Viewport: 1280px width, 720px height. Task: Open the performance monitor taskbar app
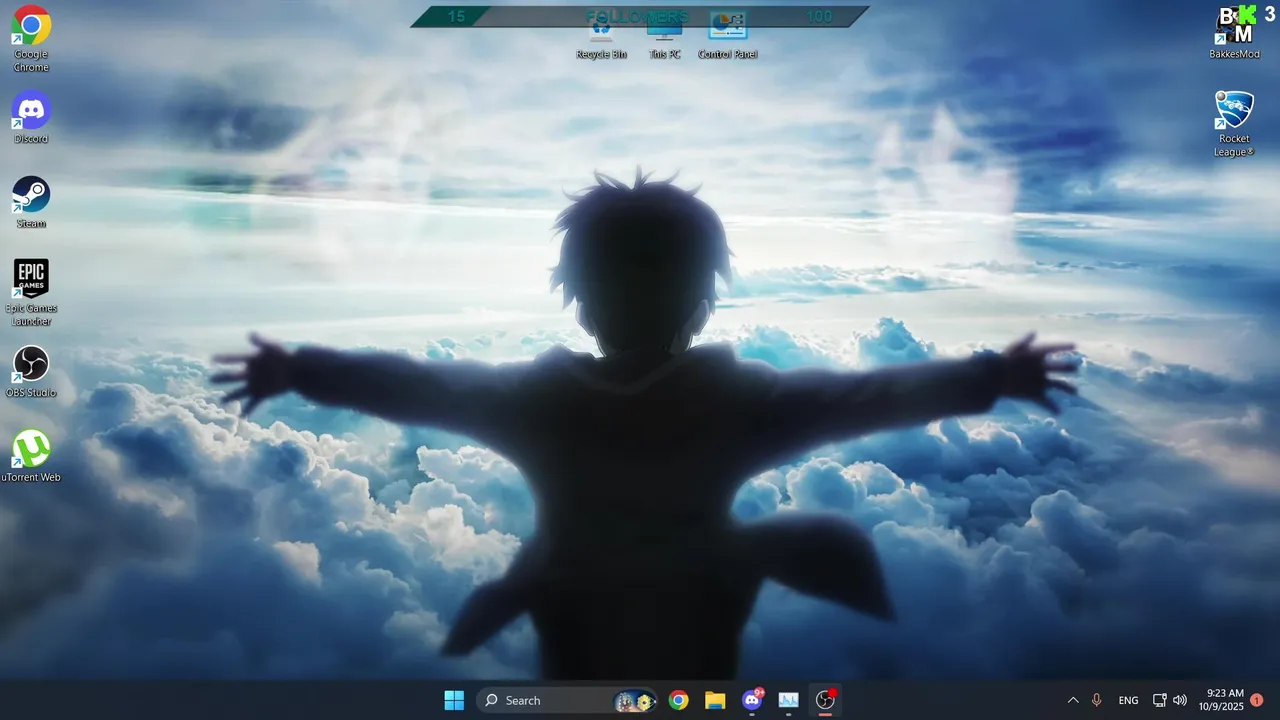pyautogui.click(x=789, y=700)
